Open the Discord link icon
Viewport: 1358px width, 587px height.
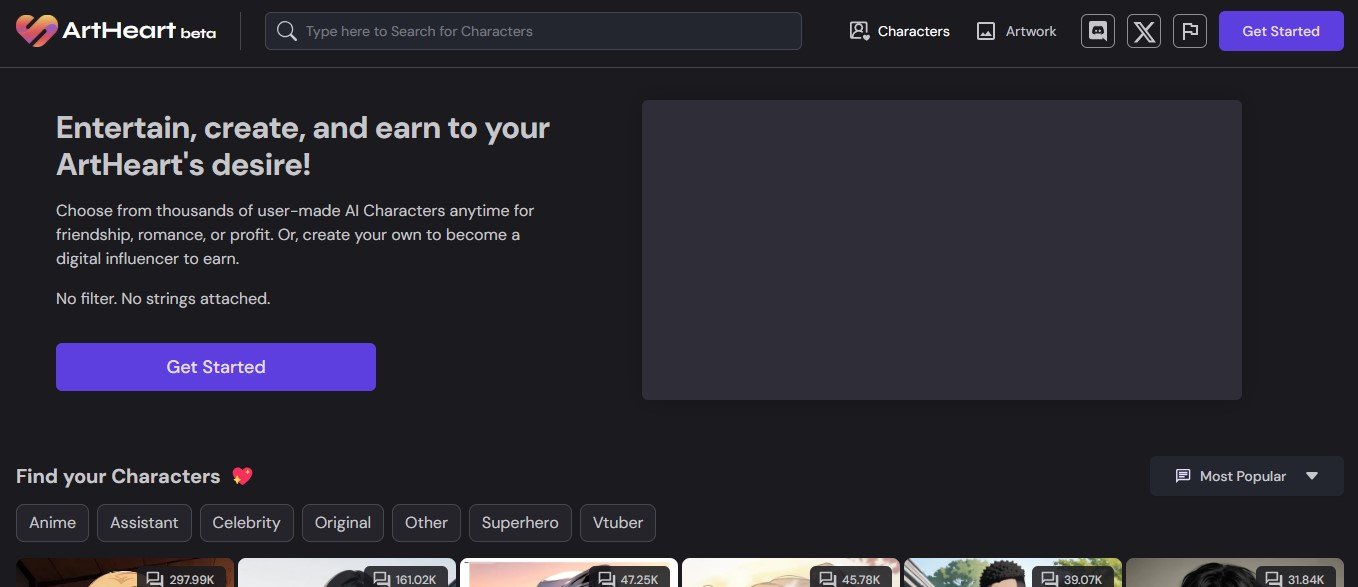click(x=1097, y=31)
